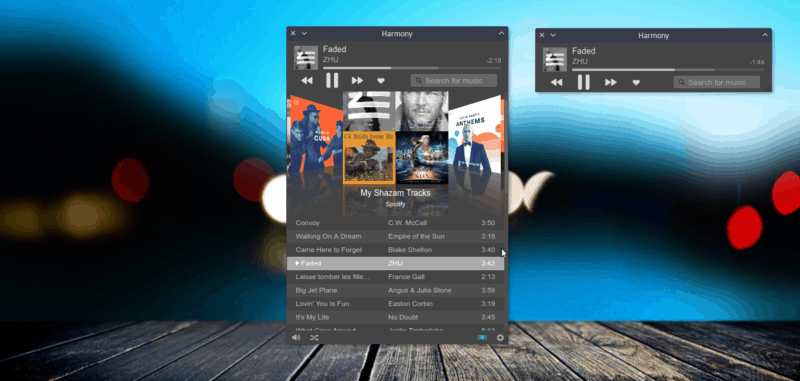Select the orange Cuba playlist cover
Screen dimensions: 800x381
(x=316, y=135)
